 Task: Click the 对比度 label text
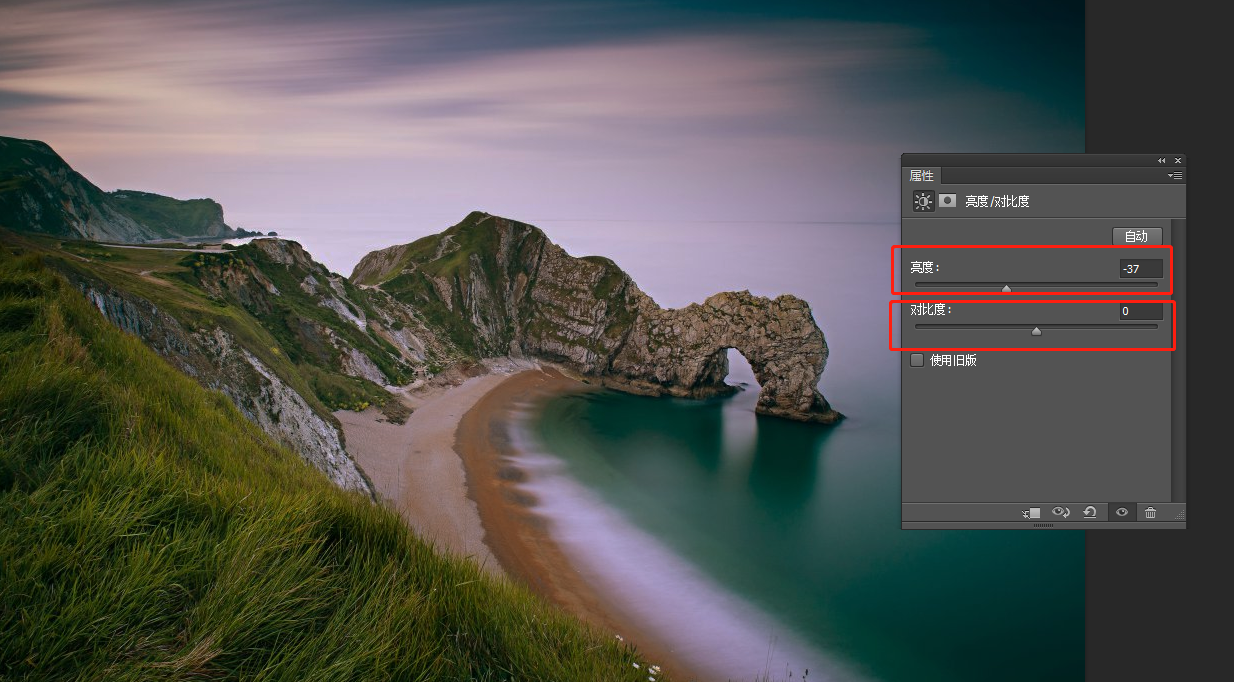pyautogui.click(x=931, y=310)
